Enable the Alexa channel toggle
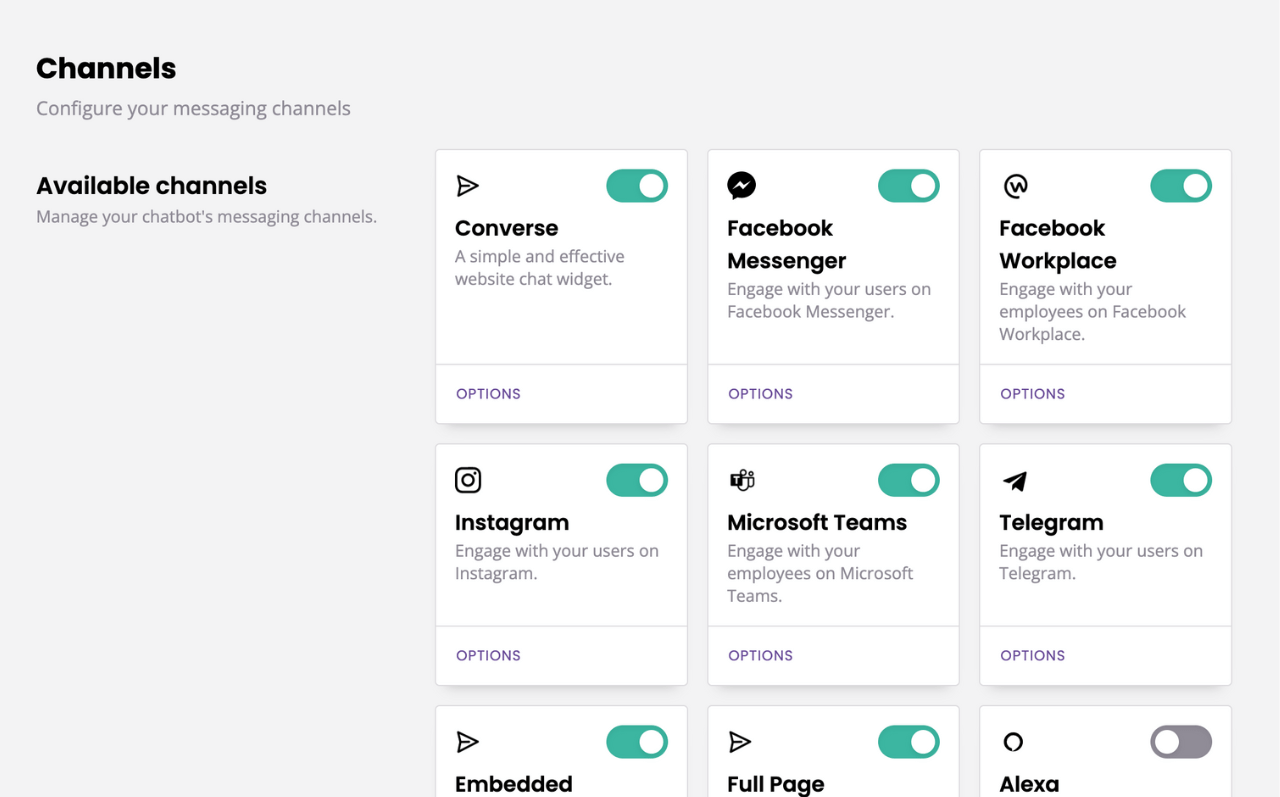This screenshot has width=1280, height=797. (x=1181, y=742)
